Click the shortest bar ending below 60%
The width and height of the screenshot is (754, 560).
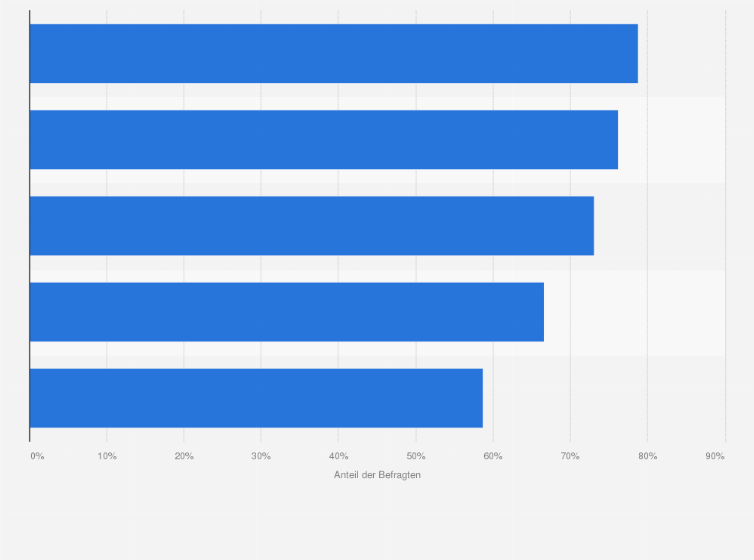point(256,398)
